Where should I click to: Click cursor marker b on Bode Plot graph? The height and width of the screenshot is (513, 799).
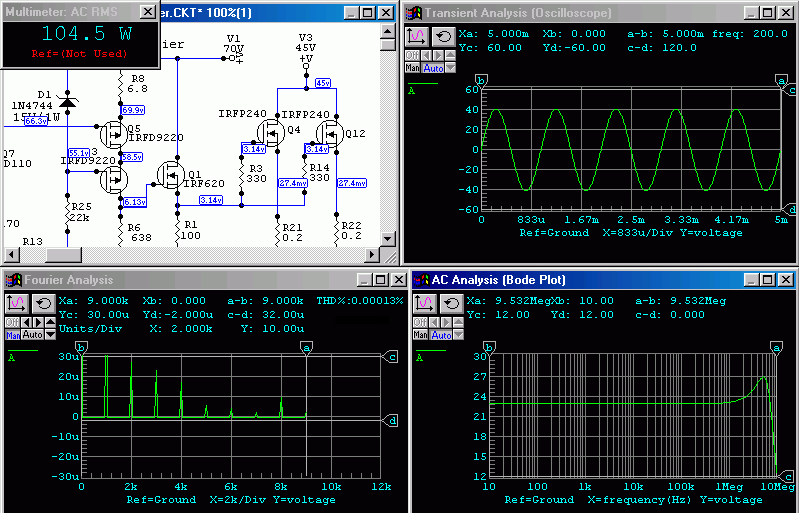(x=489, y=348)
